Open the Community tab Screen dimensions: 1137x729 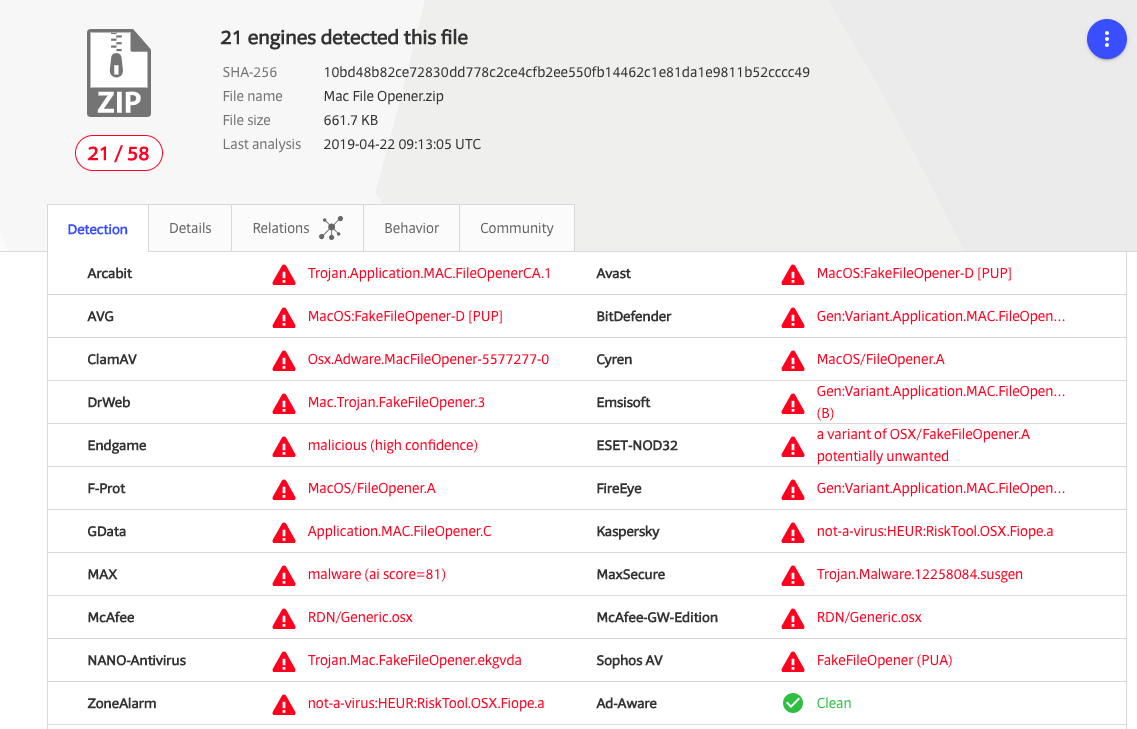click(x=516, y=228)
